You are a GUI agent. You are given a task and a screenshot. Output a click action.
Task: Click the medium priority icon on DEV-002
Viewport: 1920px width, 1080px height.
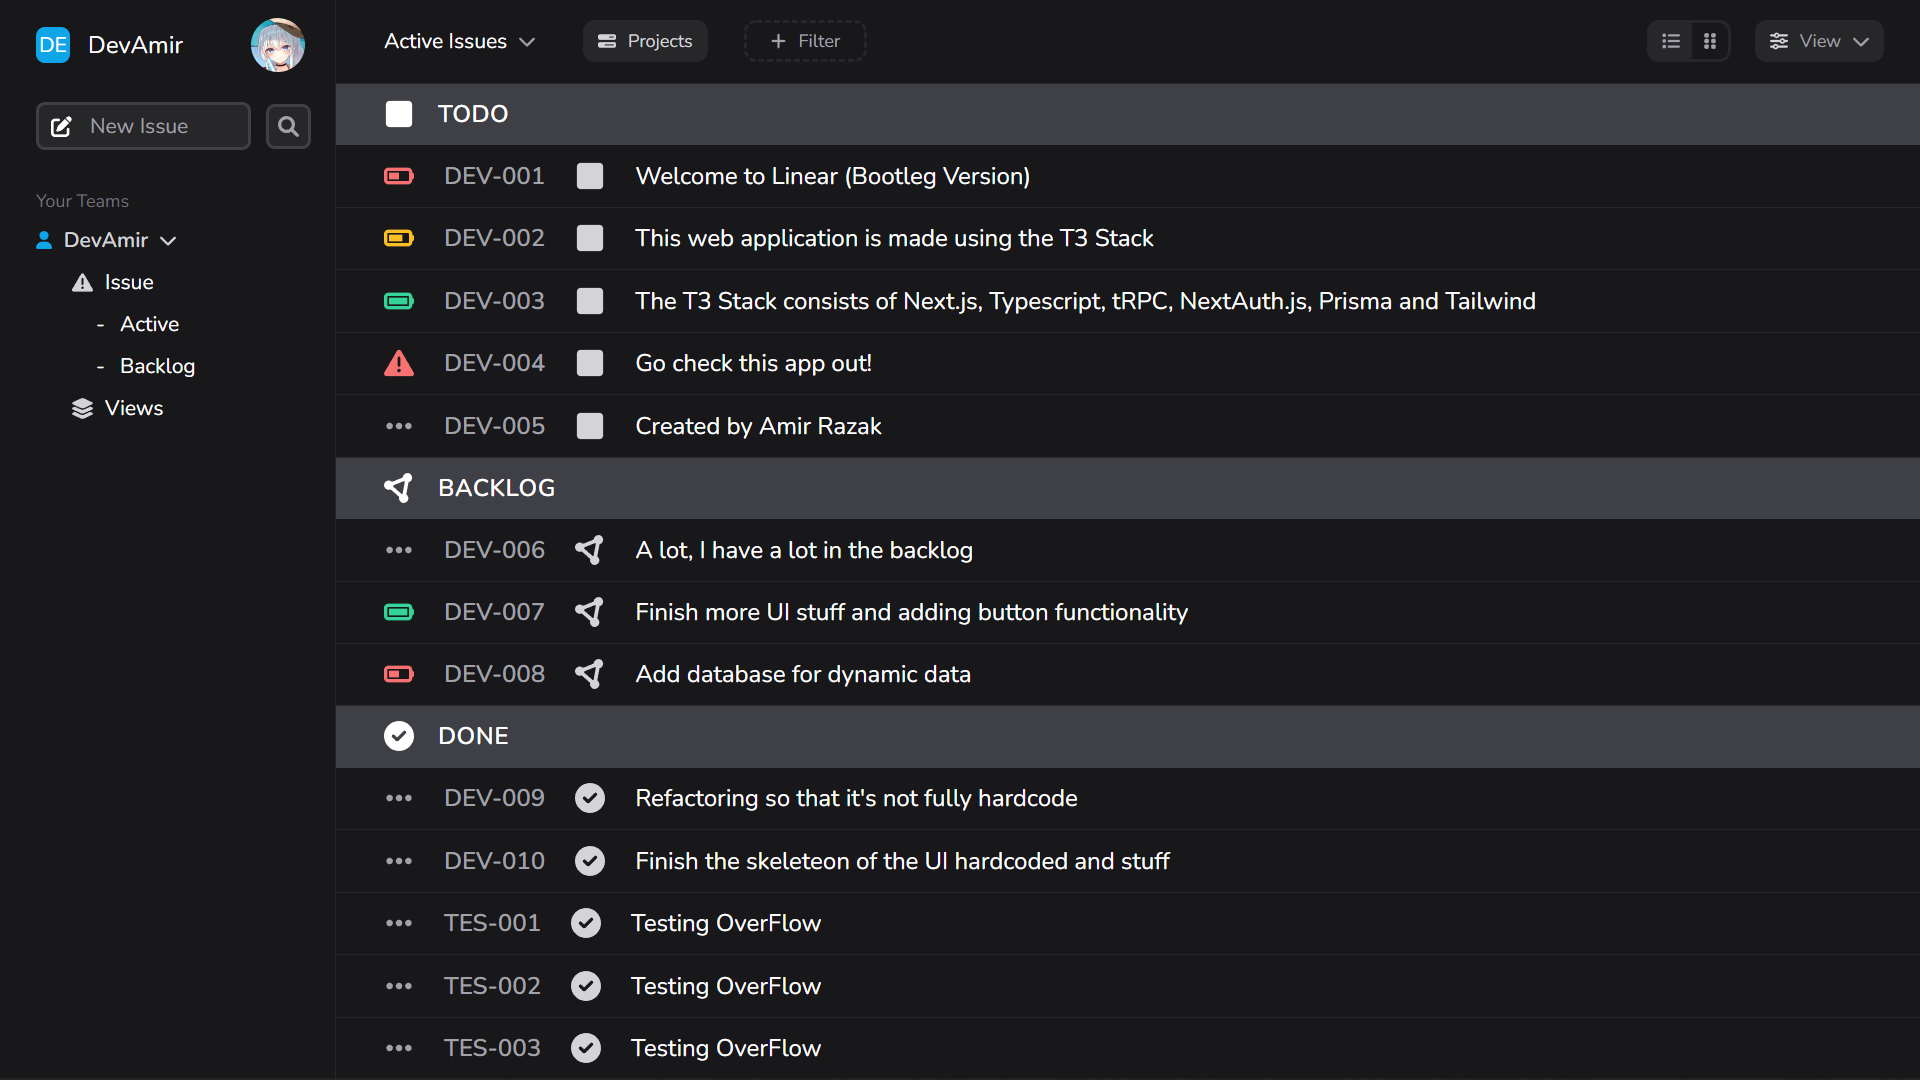coord(399,238)
